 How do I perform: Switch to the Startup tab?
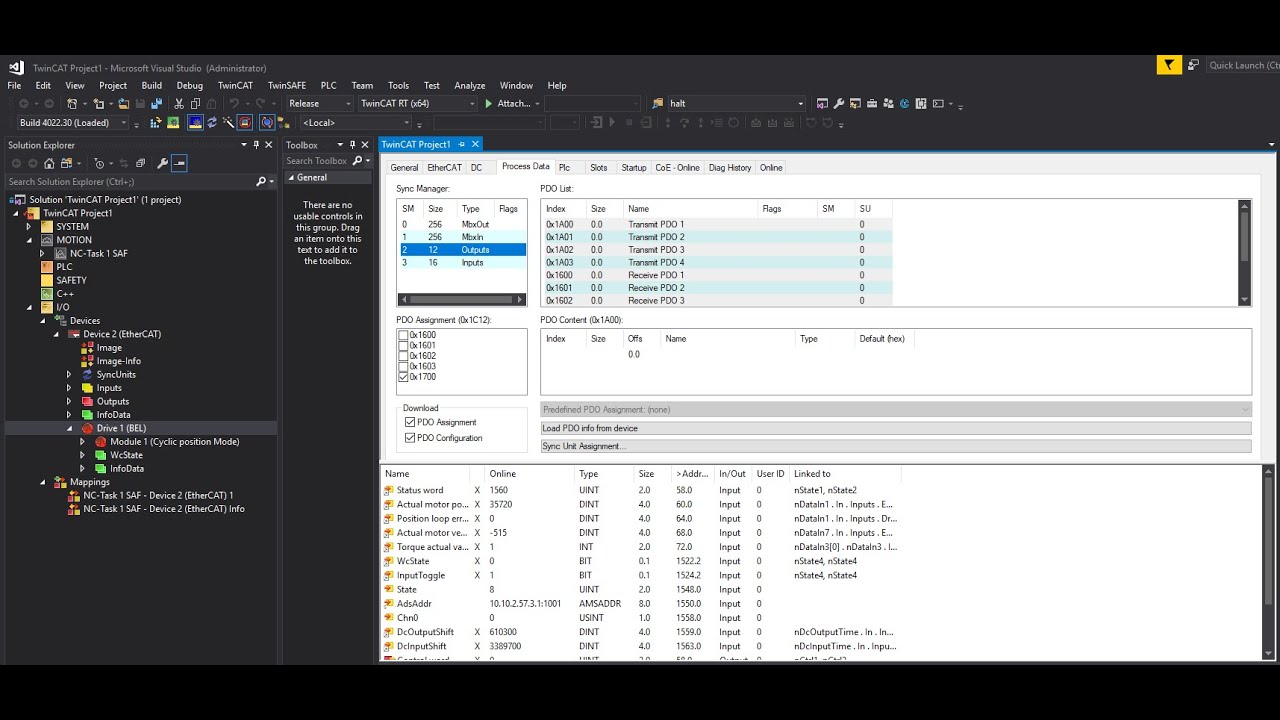point(634,167)
